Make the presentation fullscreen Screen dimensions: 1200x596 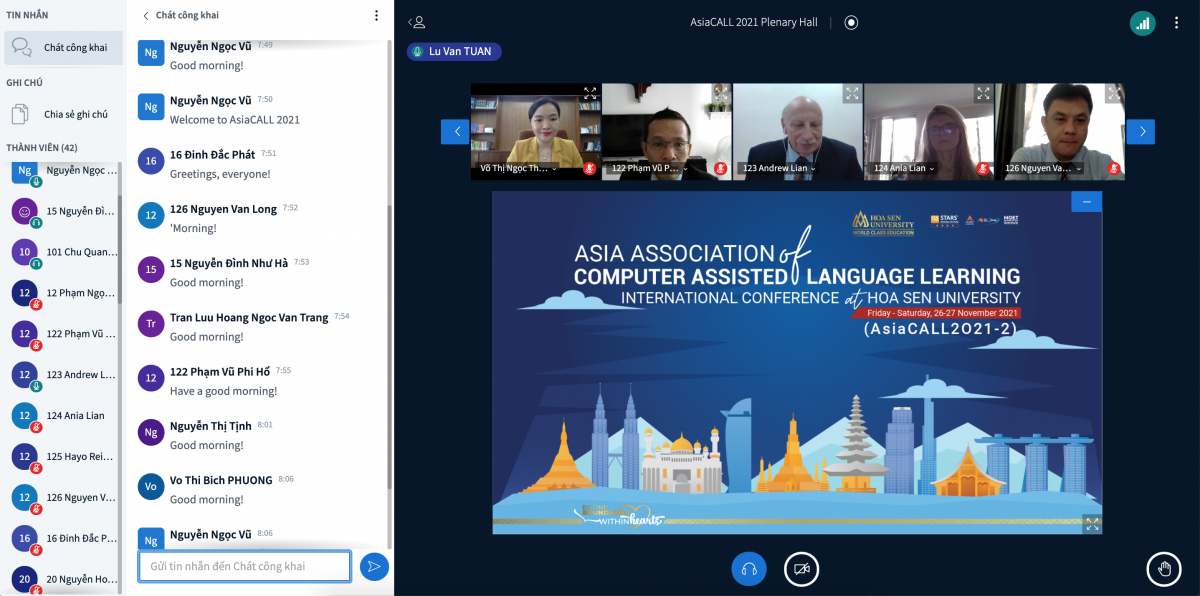[1092, 523]
